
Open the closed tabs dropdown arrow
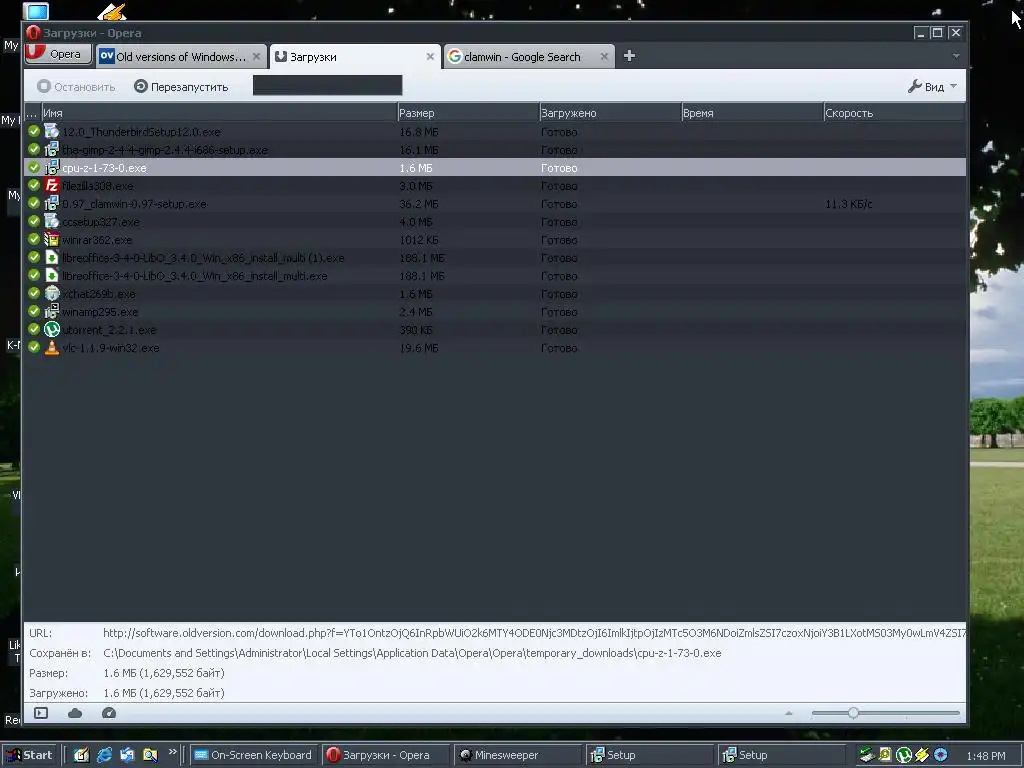956,56
